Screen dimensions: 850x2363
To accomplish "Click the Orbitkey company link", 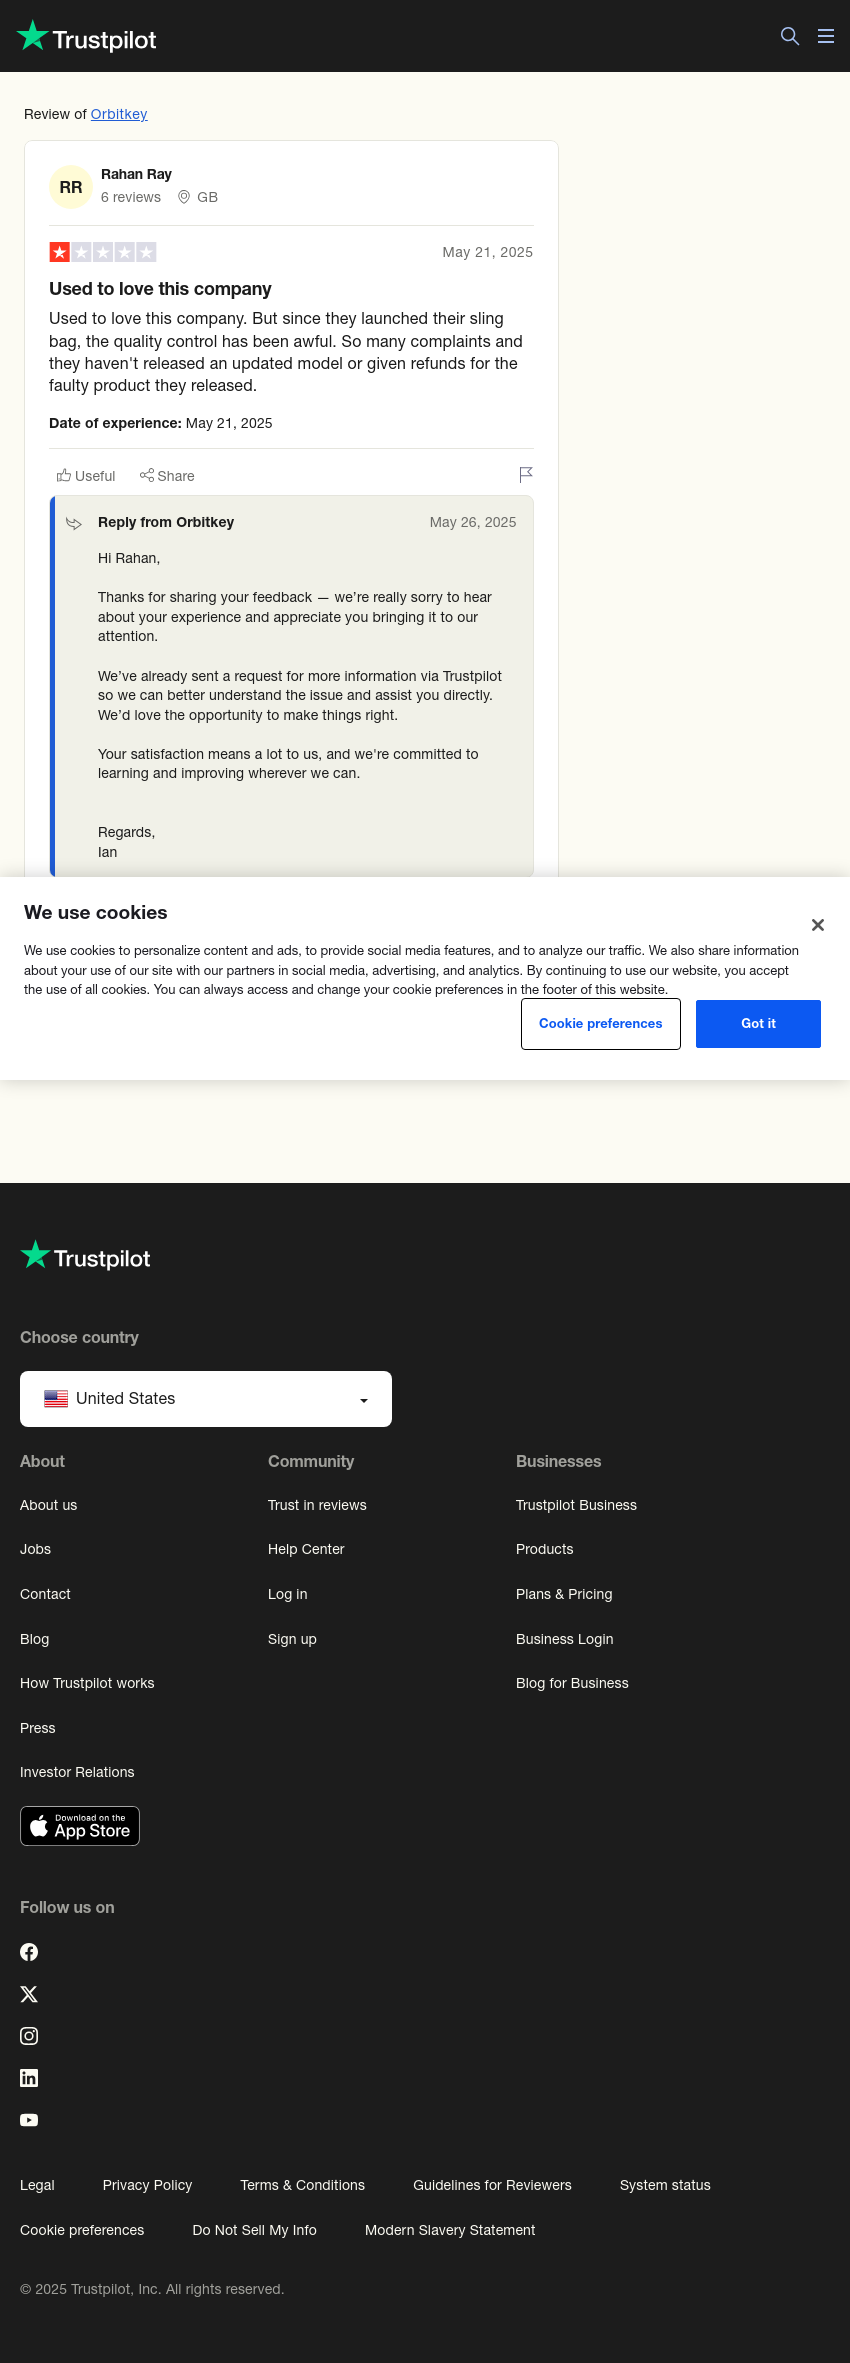I will tap(119, 114).
